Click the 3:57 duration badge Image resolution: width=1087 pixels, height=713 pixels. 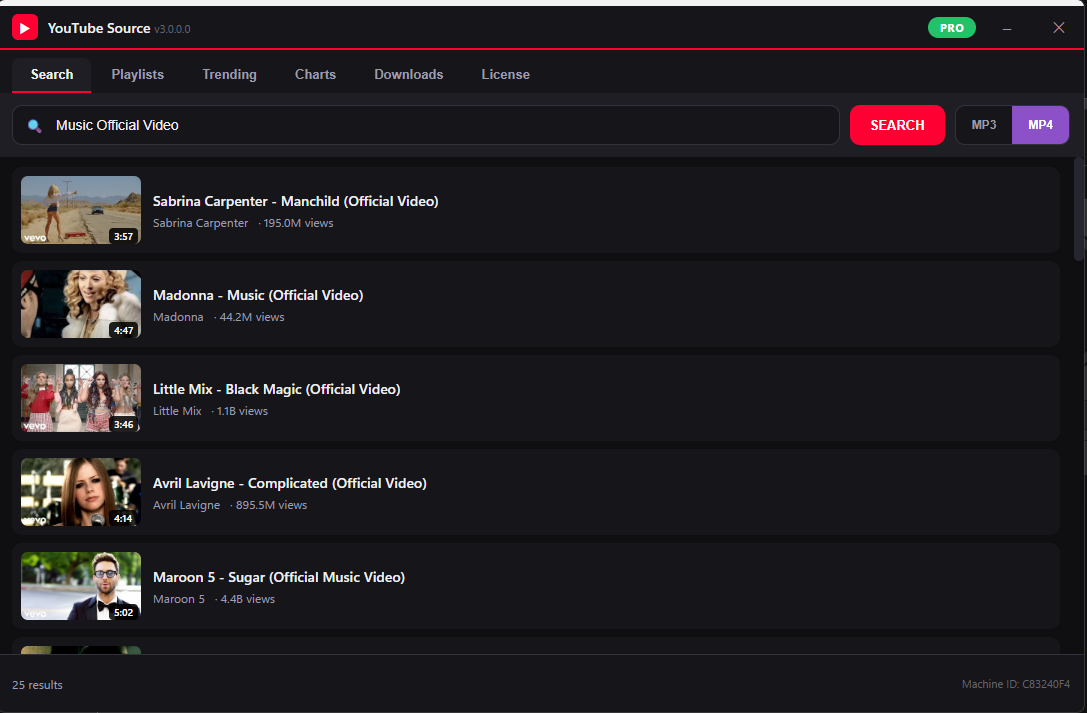coord(123,236)
